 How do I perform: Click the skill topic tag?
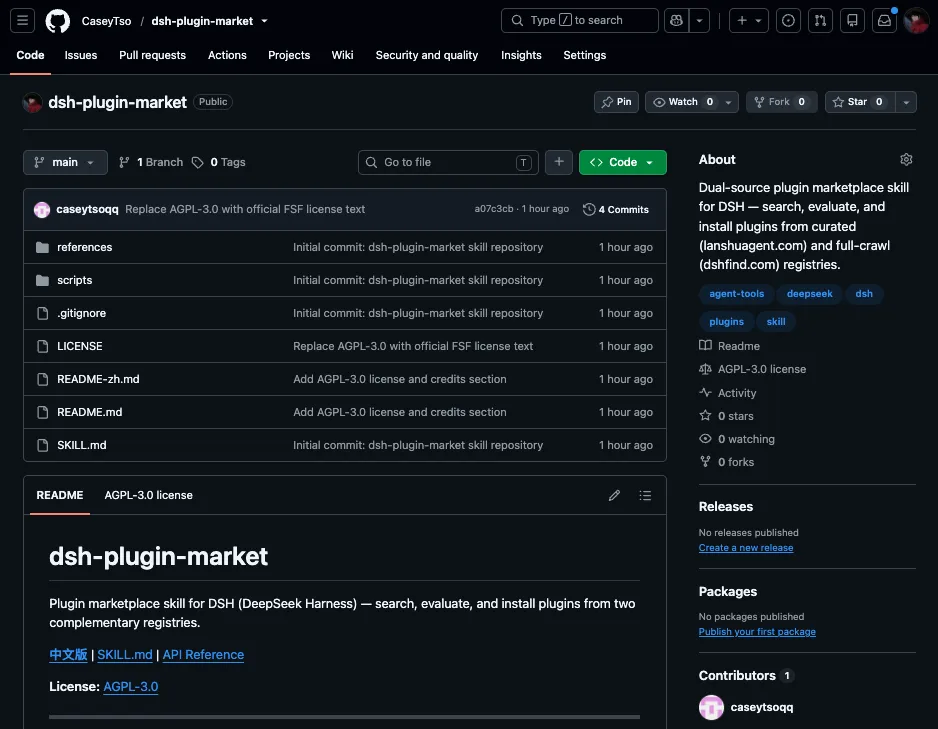pos(776,322)
